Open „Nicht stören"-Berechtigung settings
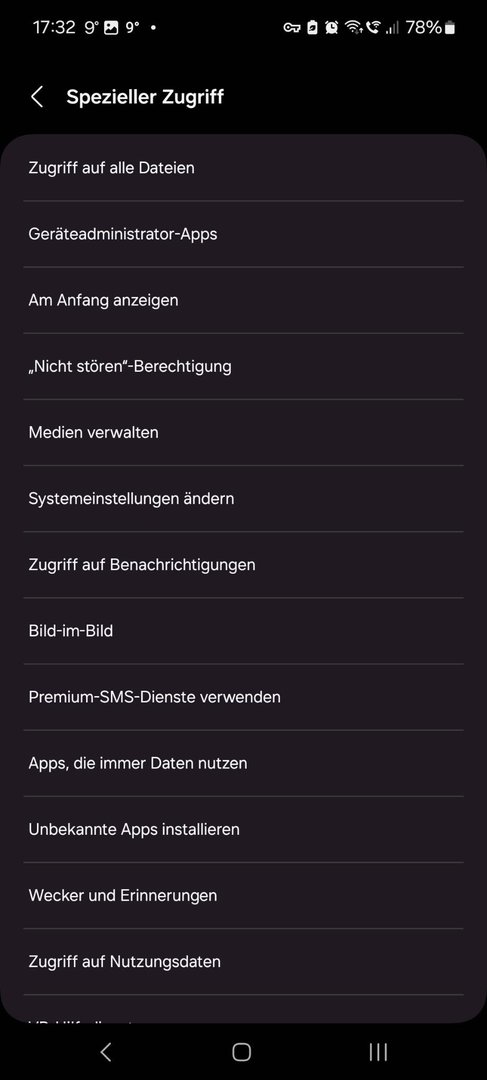Viewport: 487px width, 1080px height. (243, 366)
